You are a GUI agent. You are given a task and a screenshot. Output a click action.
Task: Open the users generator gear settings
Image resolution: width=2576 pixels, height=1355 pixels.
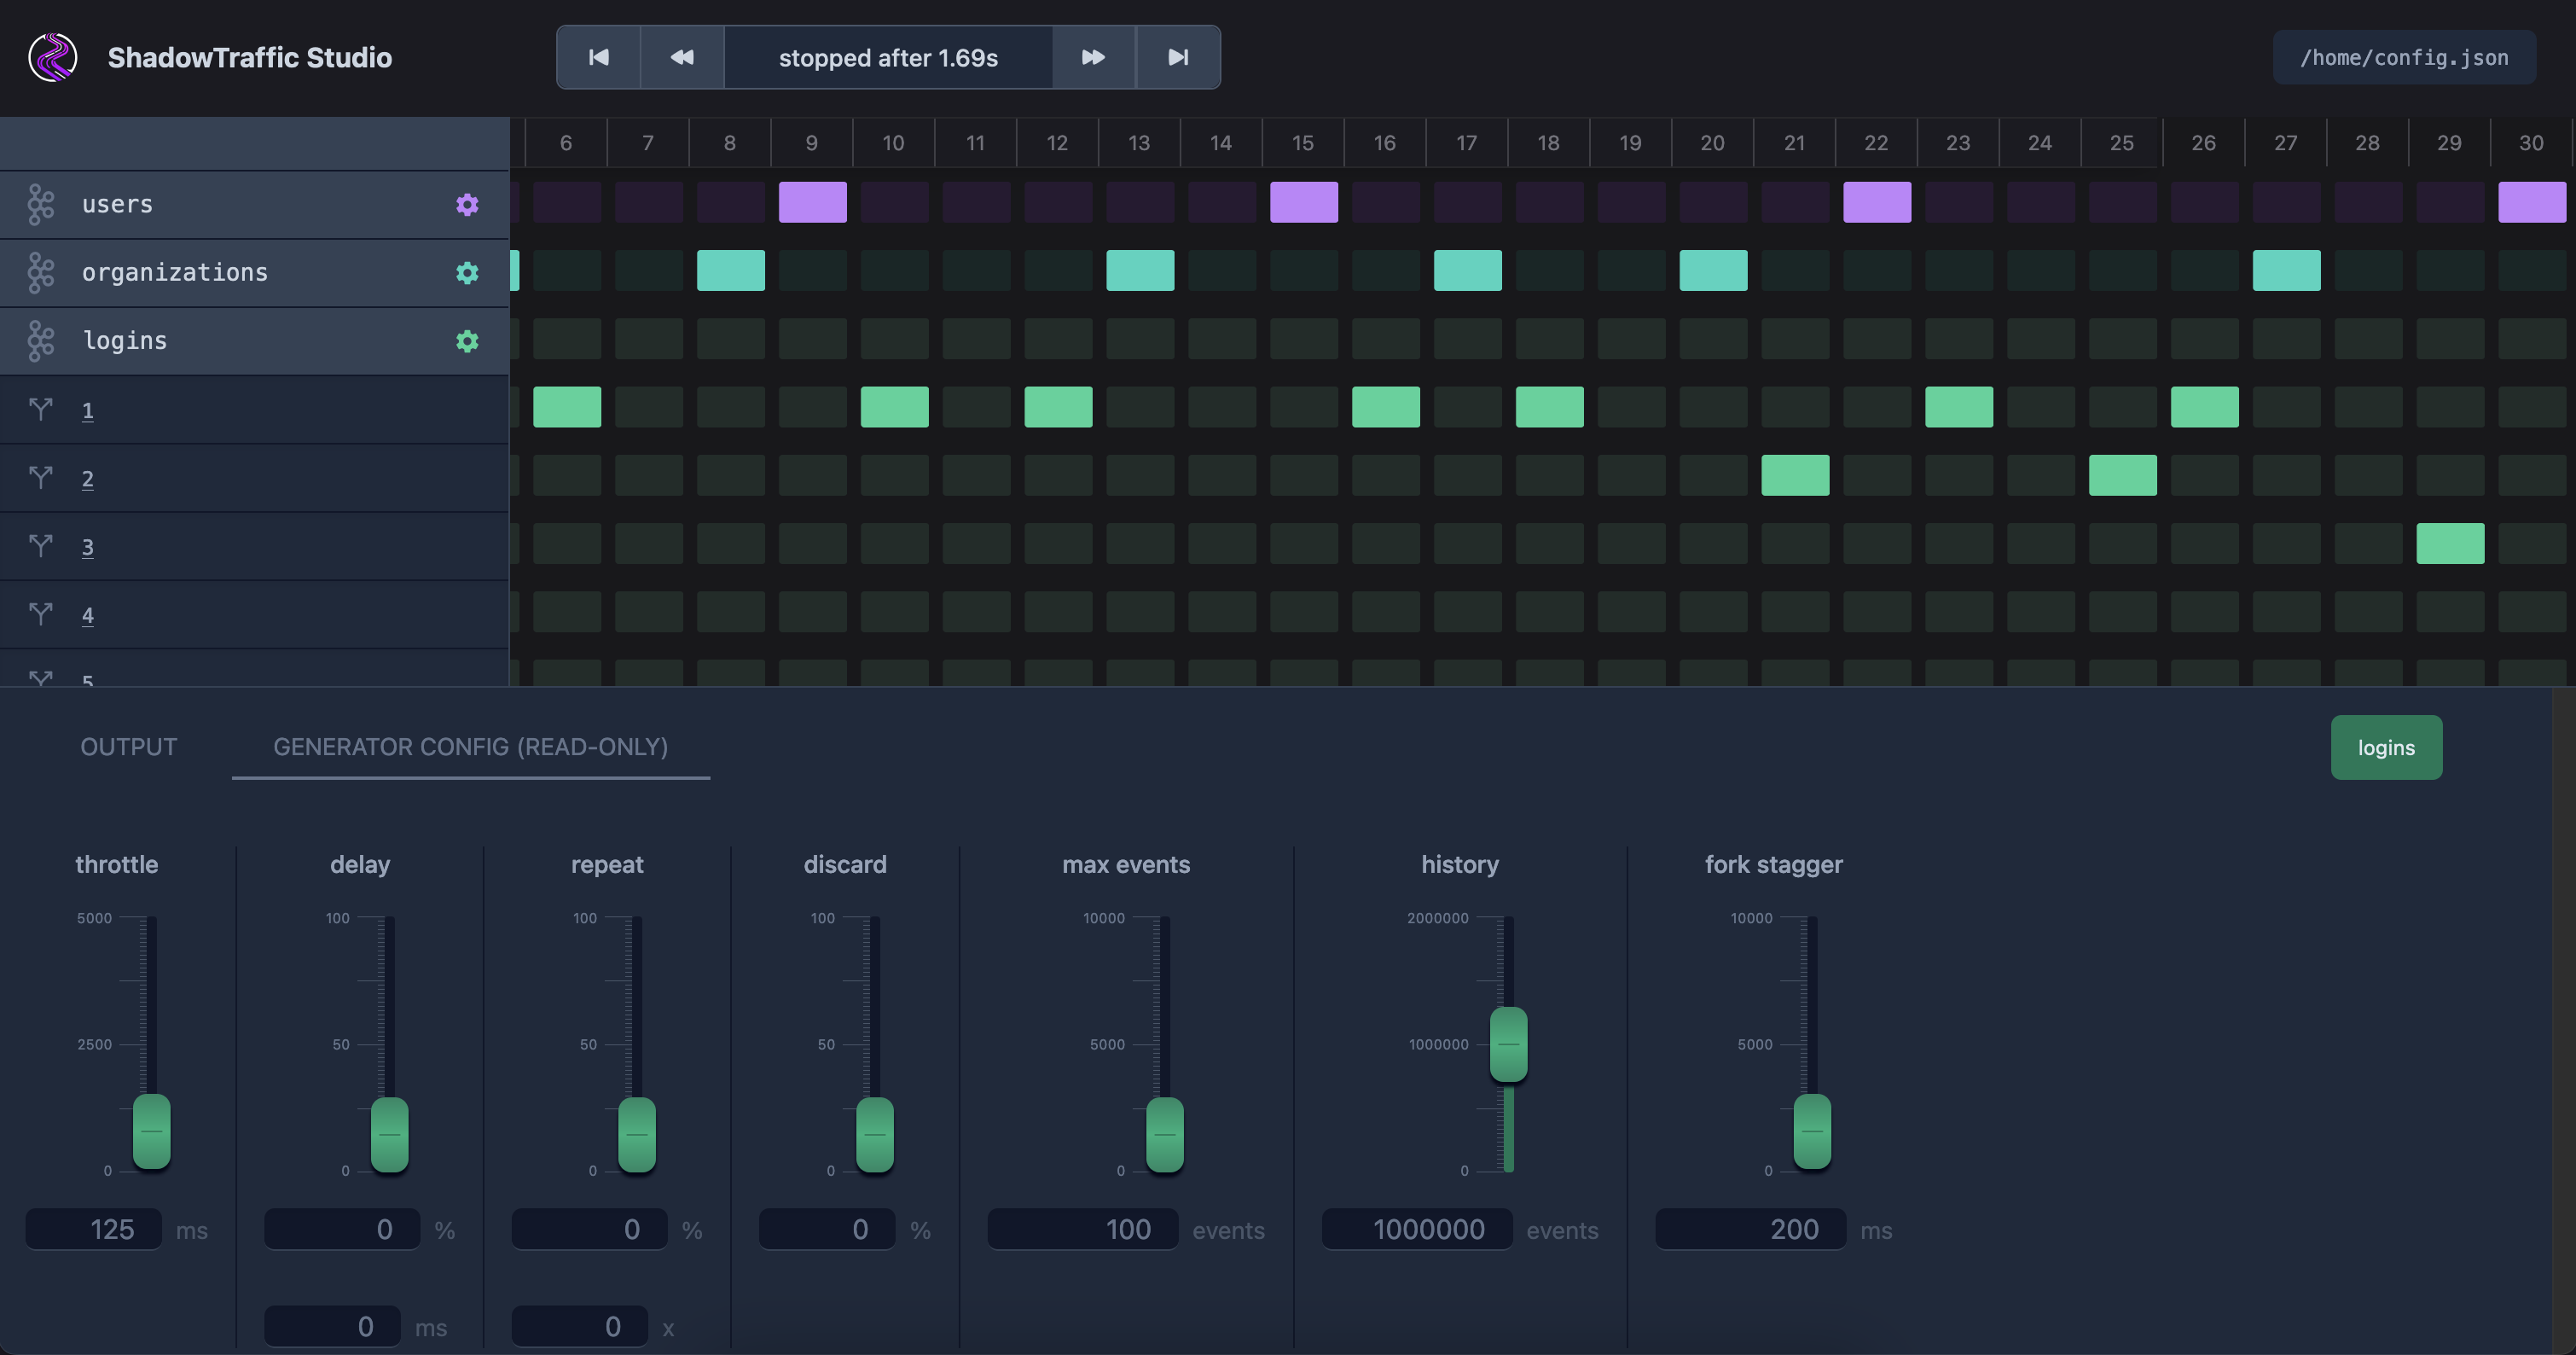coord(467,204)
